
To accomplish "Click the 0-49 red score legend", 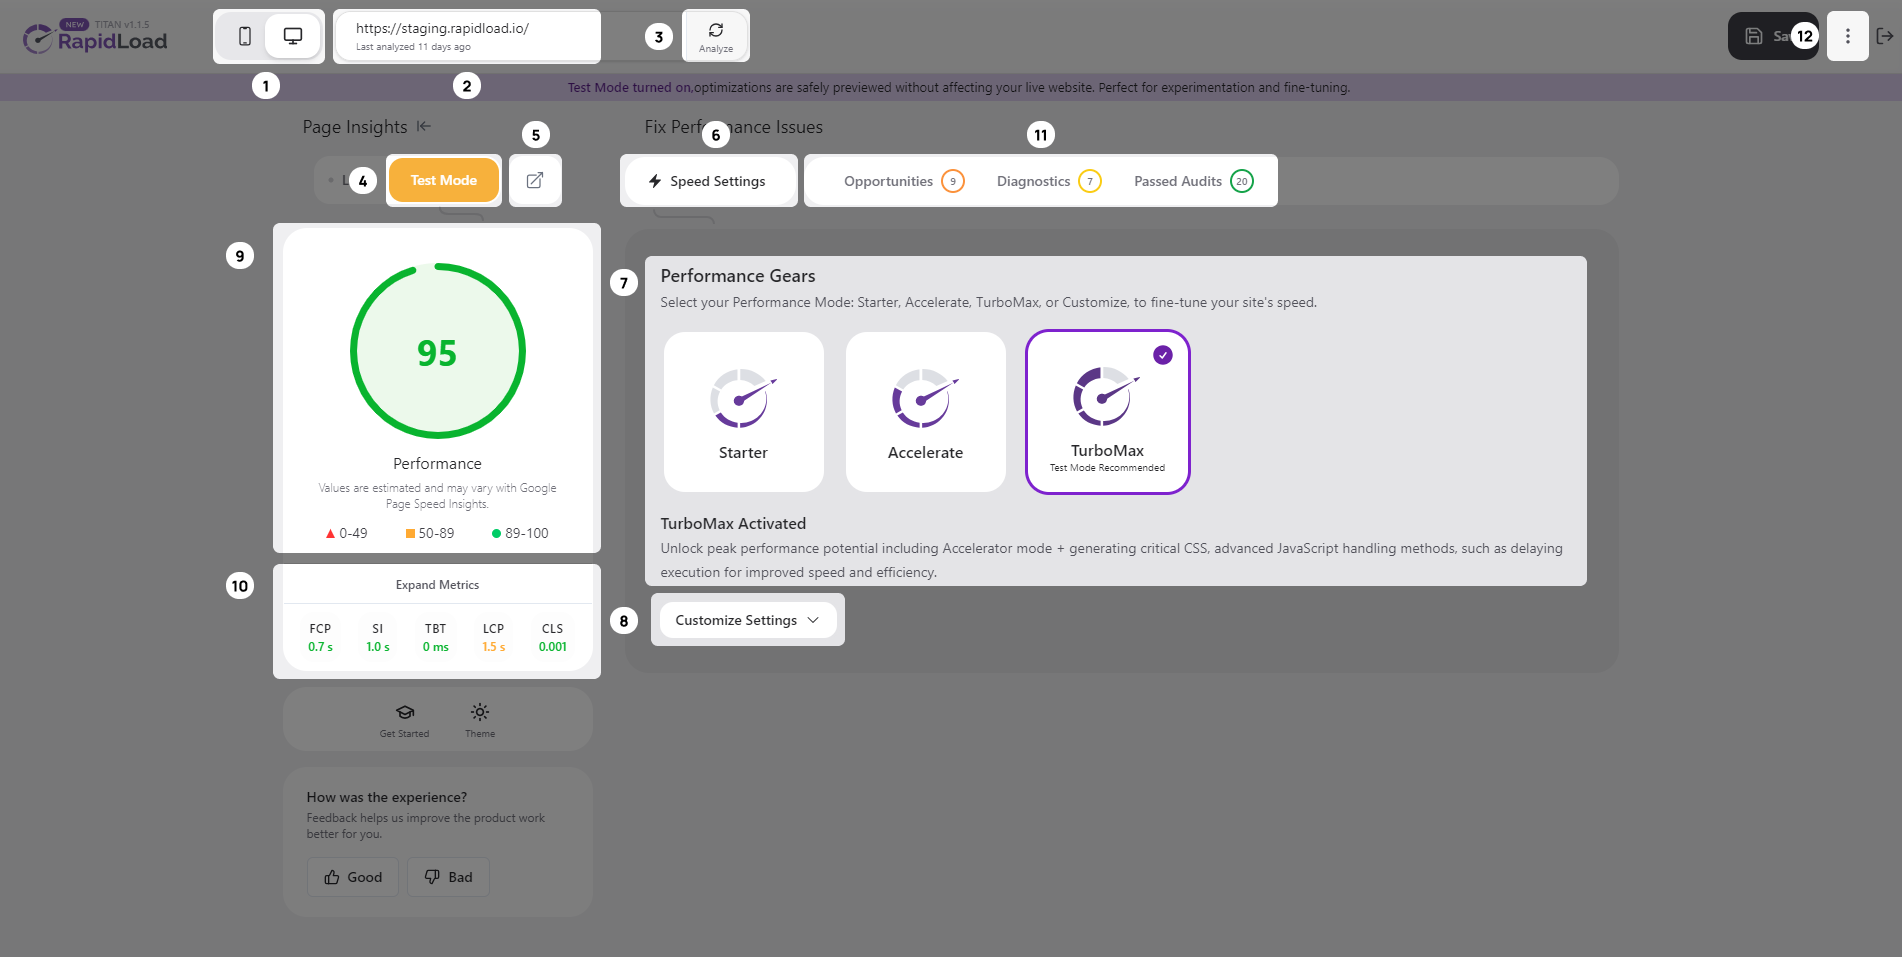I will point(346,533).
